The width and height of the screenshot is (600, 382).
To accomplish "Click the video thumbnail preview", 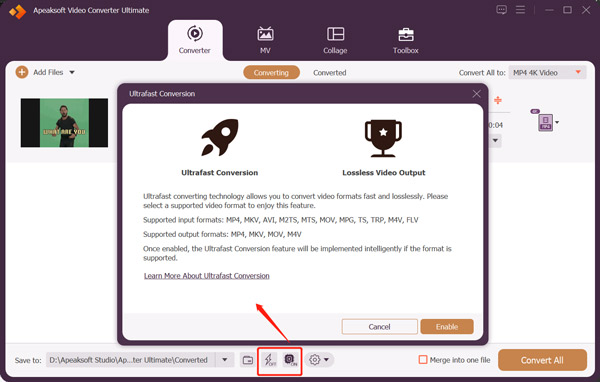I will [x=64, y=123].
